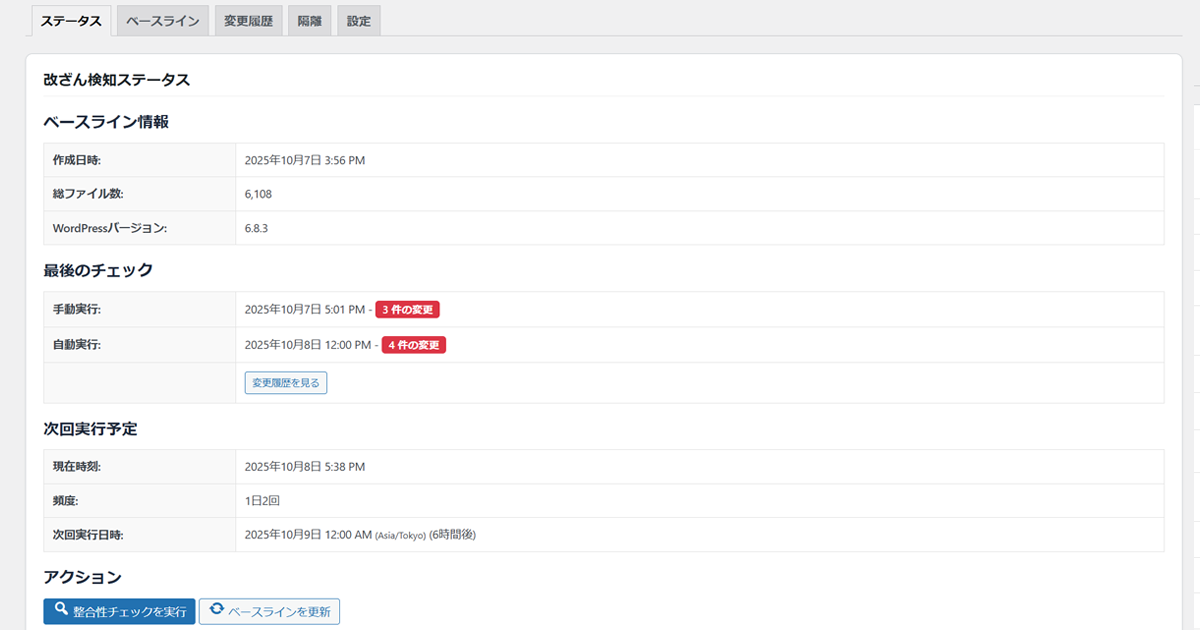Go to the 変更履歴 tab
Screen dimensions: 1200x630
click(248, 21)
